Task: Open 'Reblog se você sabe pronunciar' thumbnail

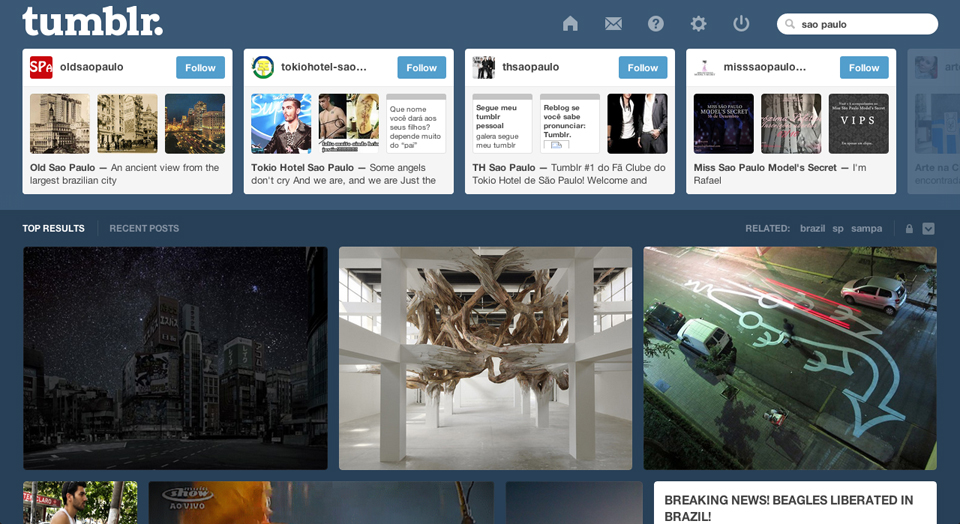Action: coord(570,123)
